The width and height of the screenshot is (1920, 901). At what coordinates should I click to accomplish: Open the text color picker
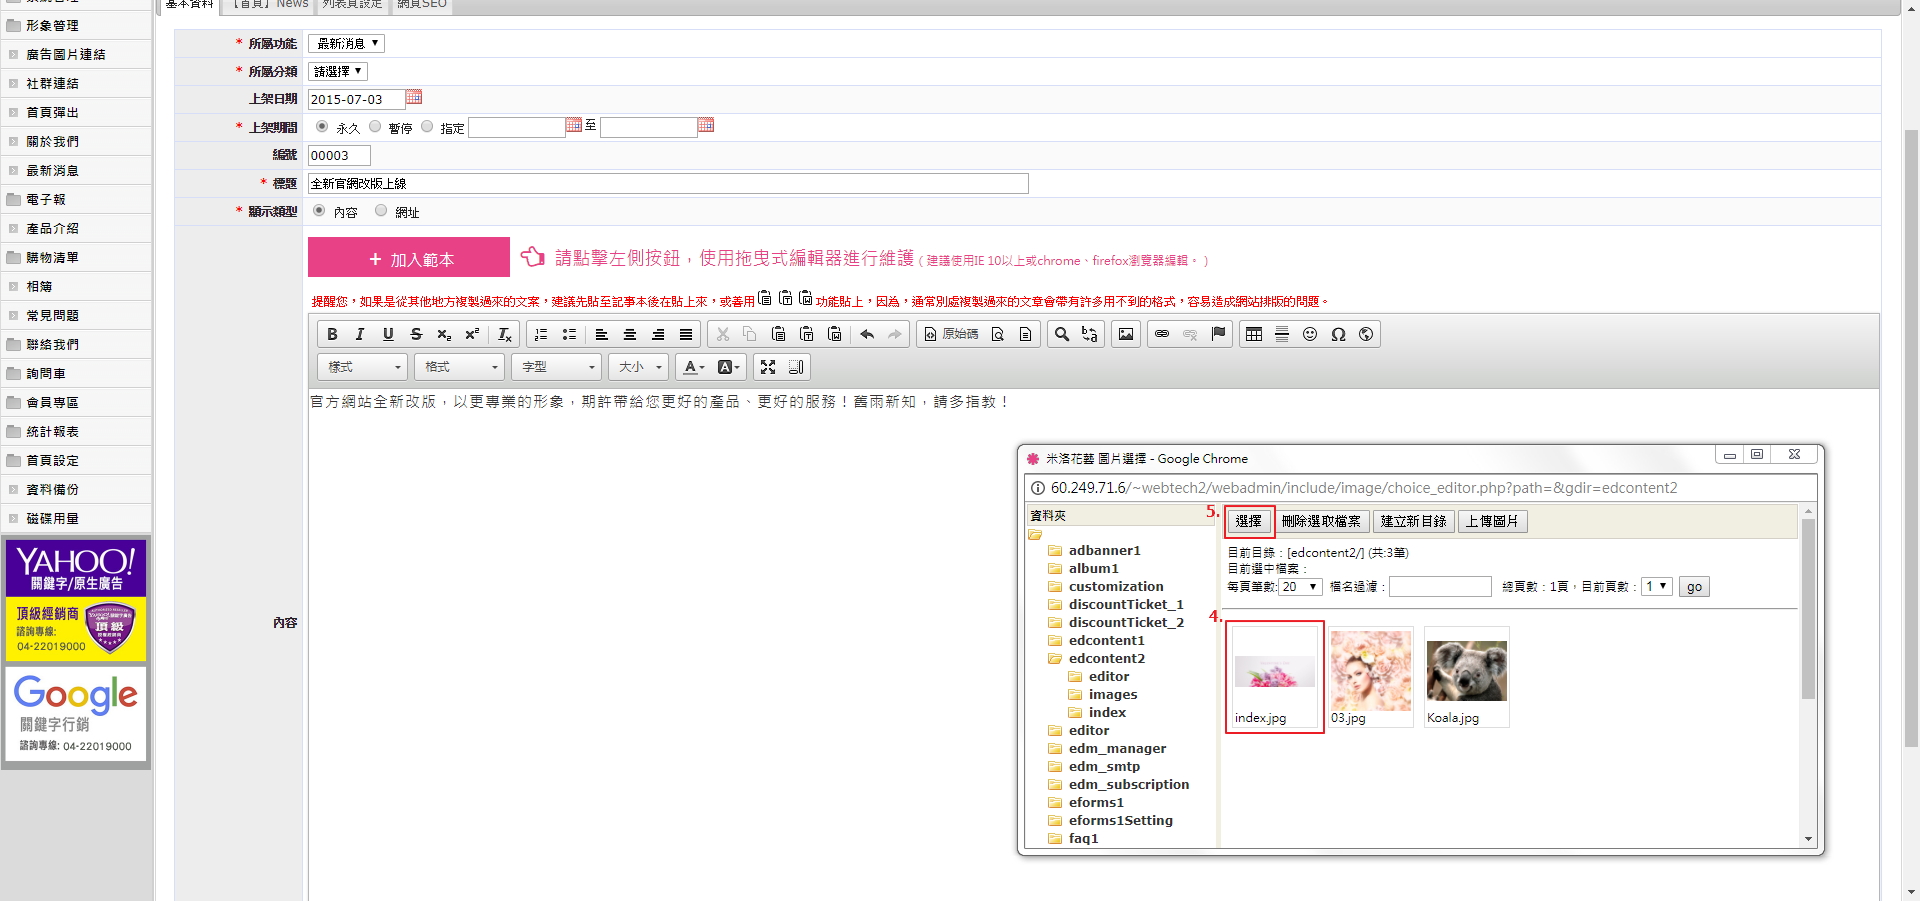(694, 367)
